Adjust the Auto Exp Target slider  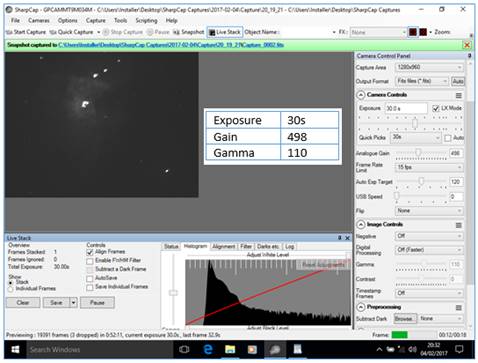(421, 181)
